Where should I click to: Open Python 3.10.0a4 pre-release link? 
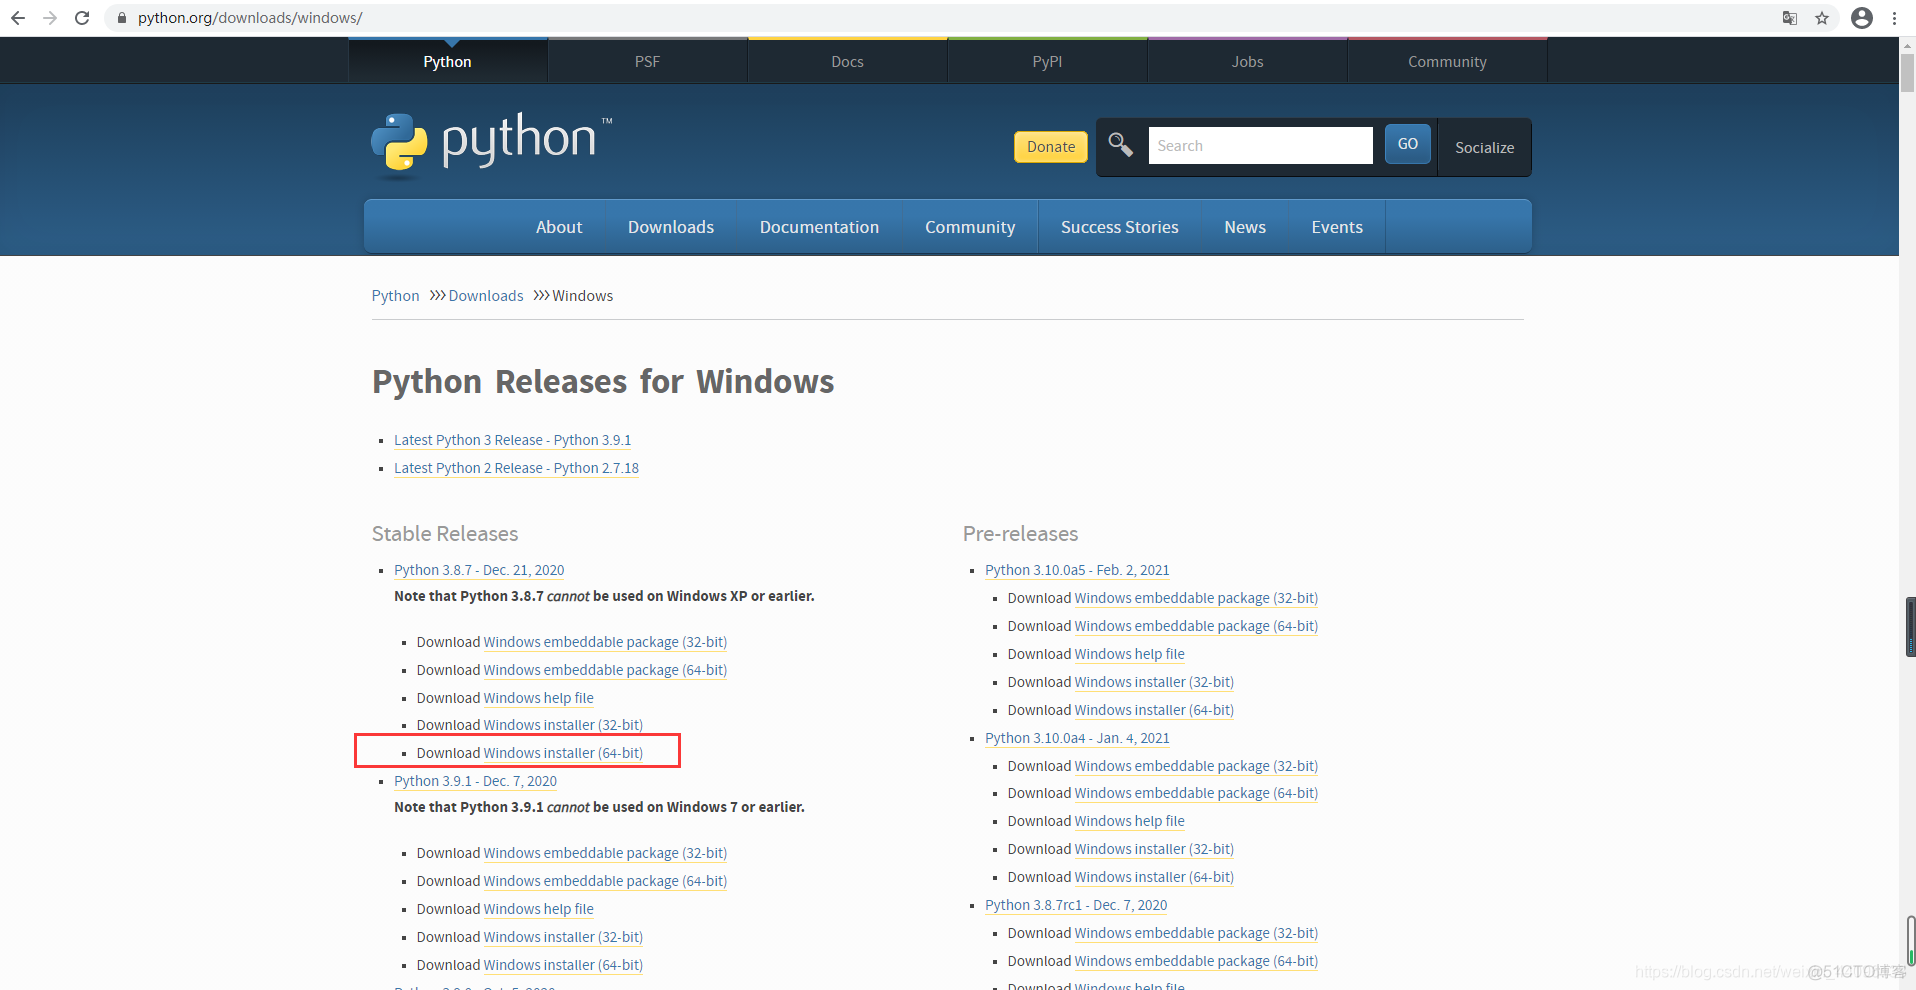(1077, 738)
